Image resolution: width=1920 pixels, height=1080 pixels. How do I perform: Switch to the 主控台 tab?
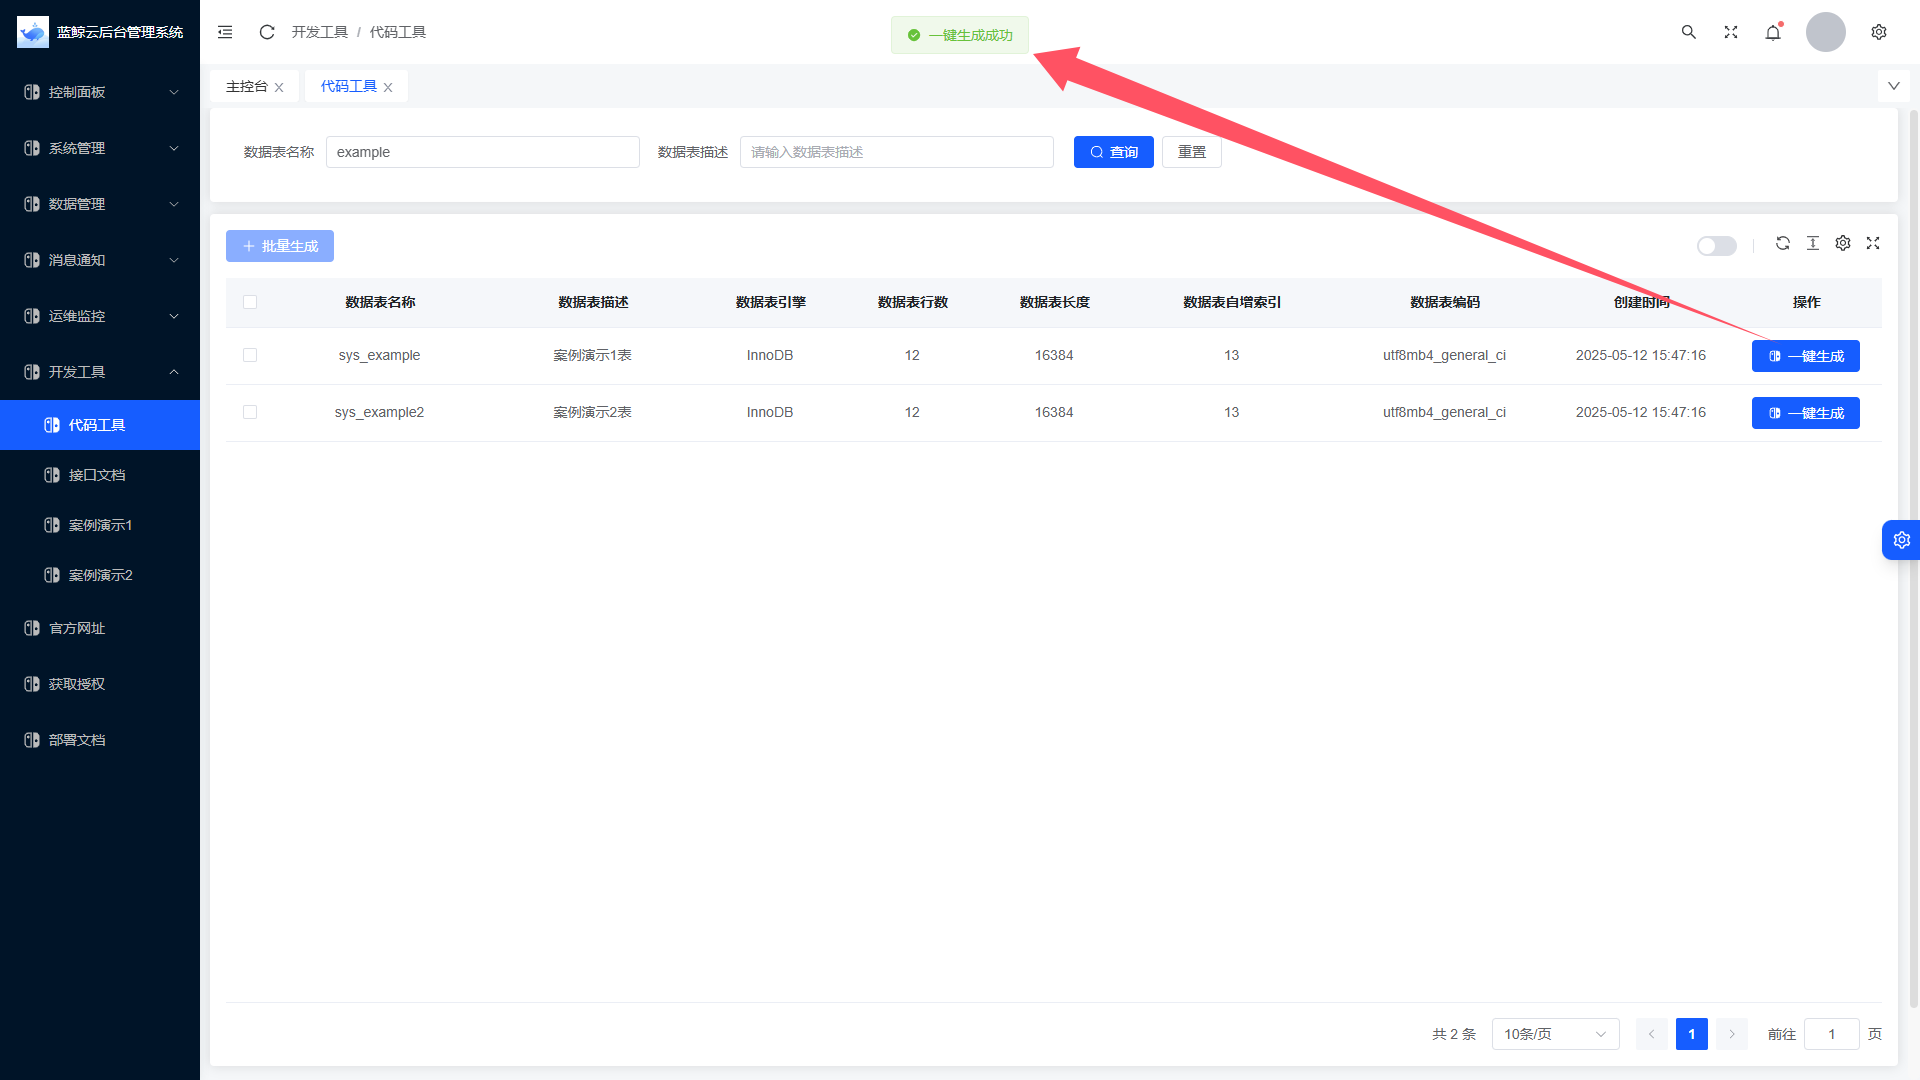point(246,87)
